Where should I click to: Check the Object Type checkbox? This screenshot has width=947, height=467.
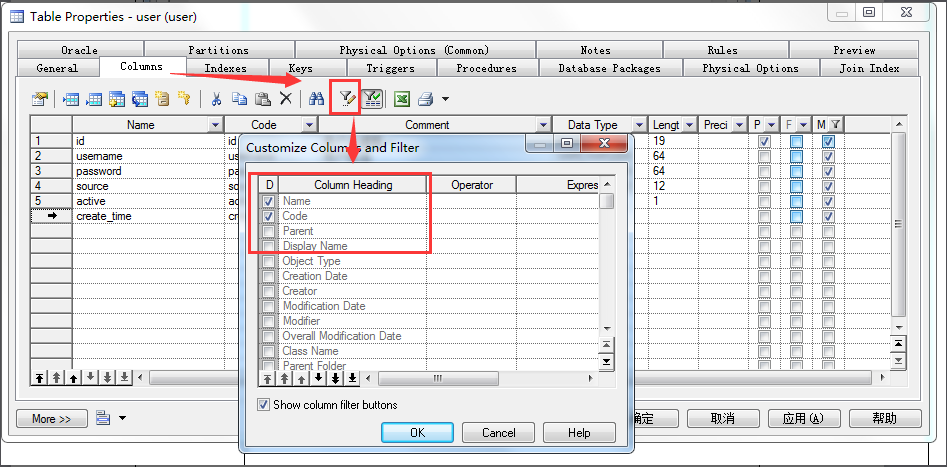pyautogui.click(x=269, y=261)
